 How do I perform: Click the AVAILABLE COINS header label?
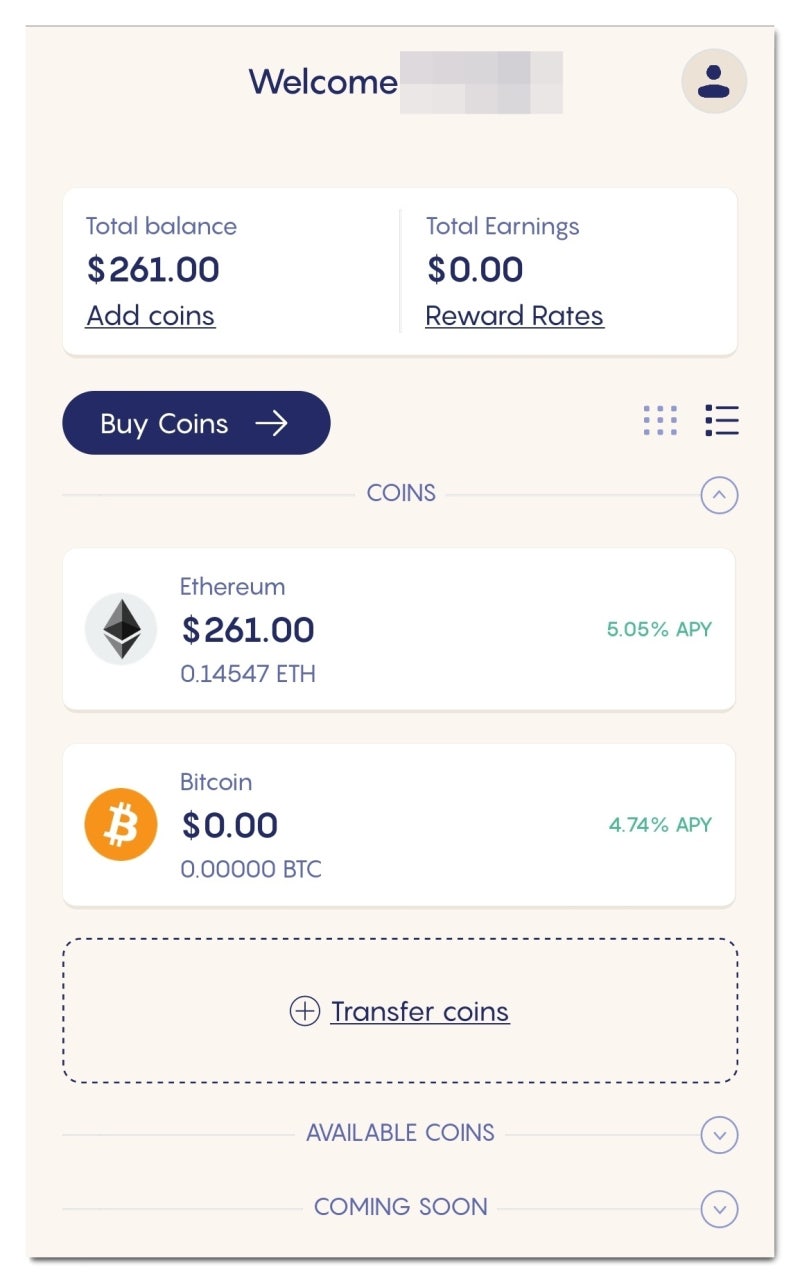point(400,1133)
